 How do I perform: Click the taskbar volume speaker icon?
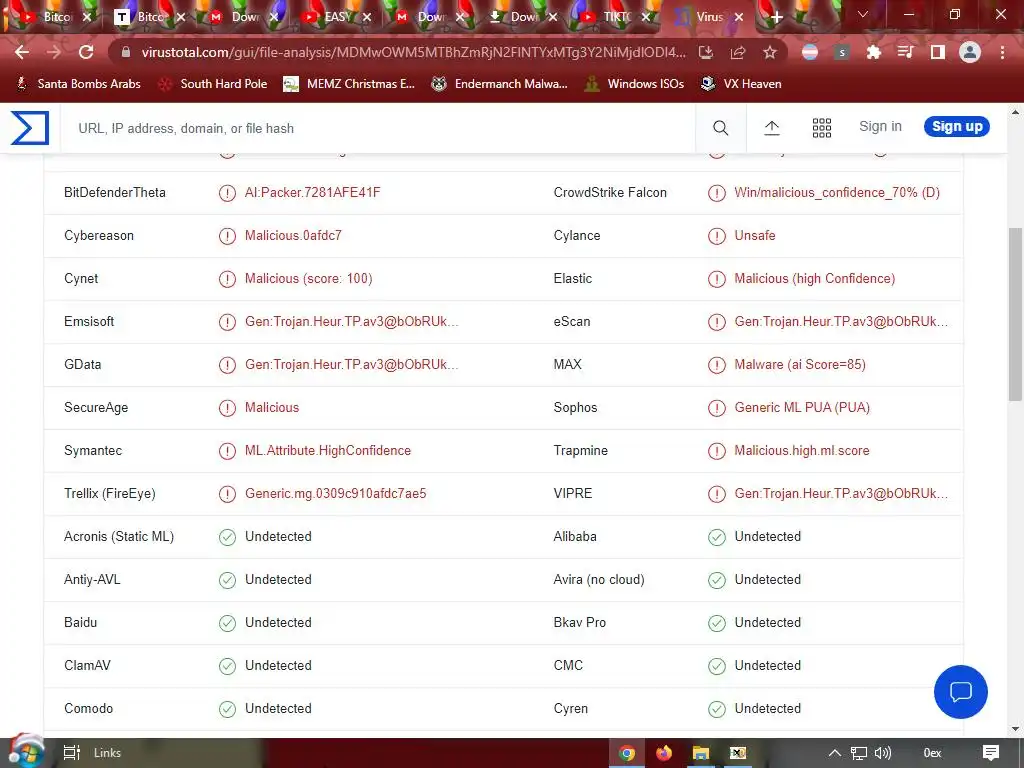(882, 753)
